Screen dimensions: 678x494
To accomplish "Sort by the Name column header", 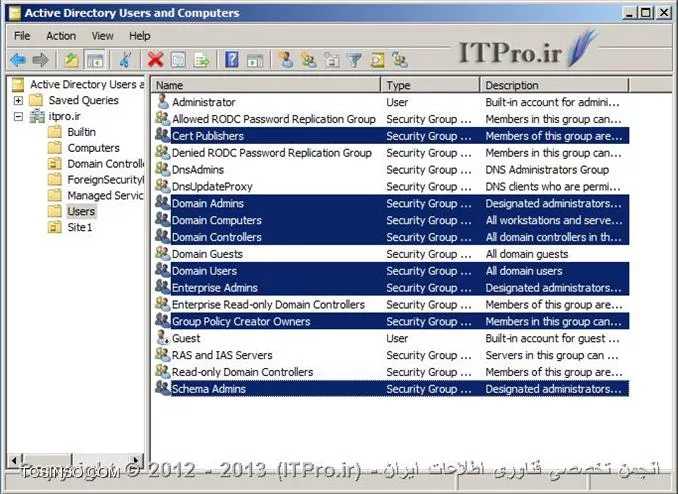I will tap(266, 85).
